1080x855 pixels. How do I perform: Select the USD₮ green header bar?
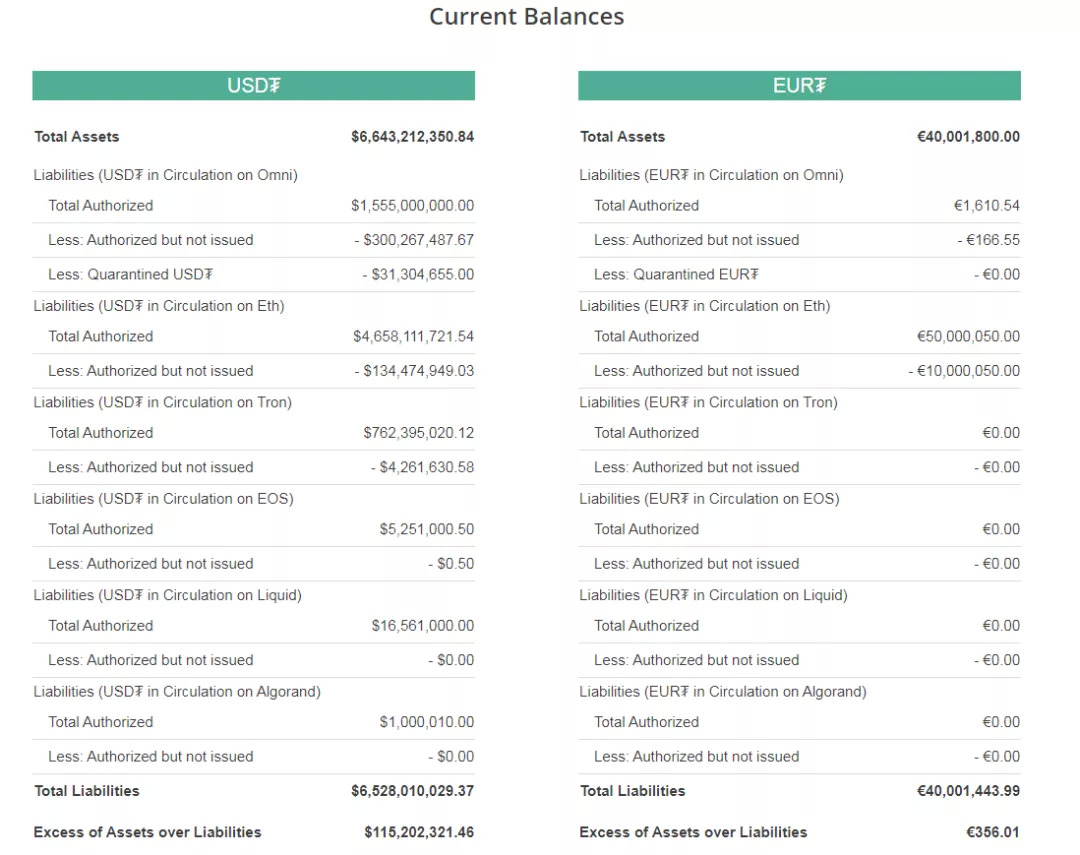tap(253, 86)
